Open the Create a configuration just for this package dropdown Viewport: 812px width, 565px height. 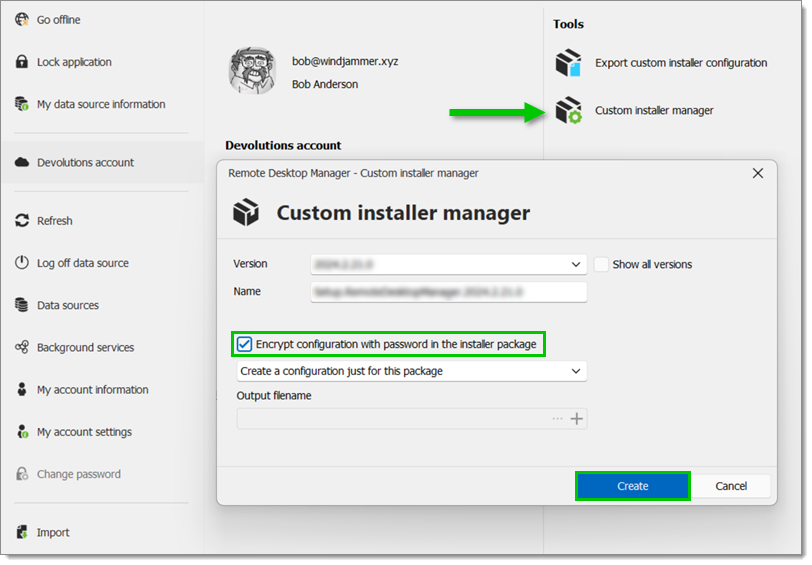[x=412, y=371]
